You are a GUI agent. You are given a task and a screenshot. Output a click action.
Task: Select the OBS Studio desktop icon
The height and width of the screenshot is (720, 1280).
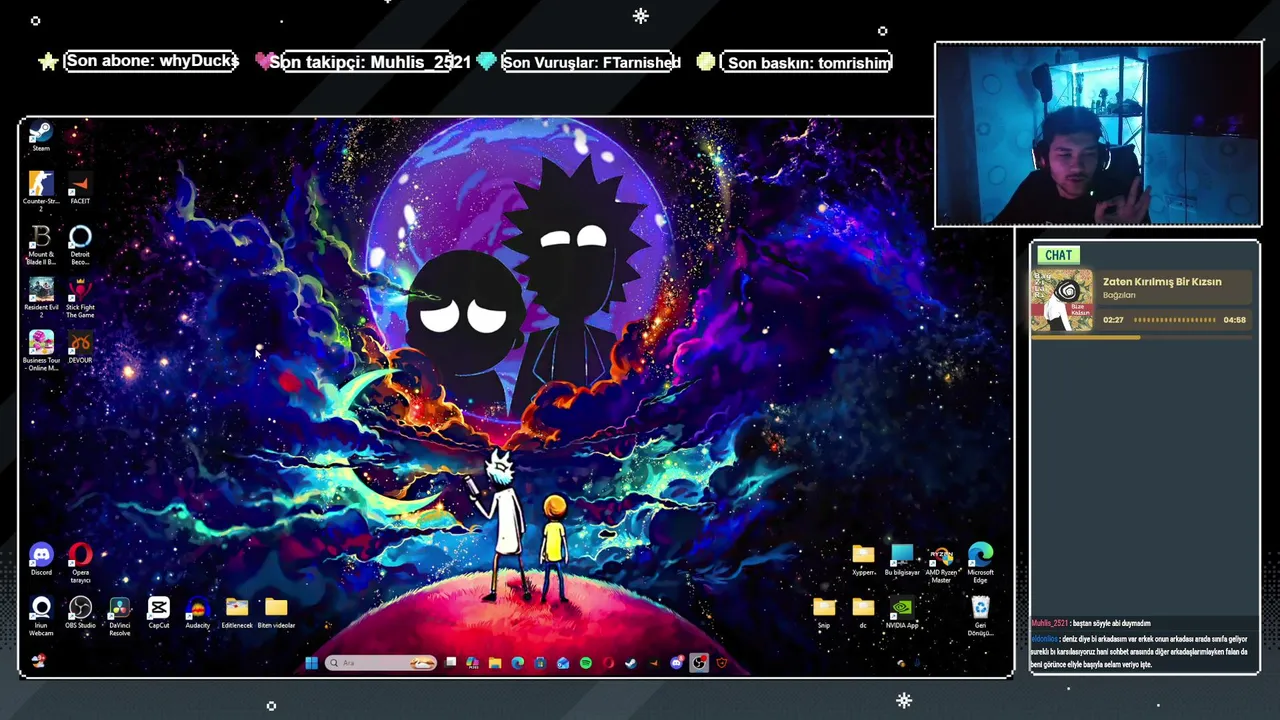pyautogui.click(x=80, y=612)
